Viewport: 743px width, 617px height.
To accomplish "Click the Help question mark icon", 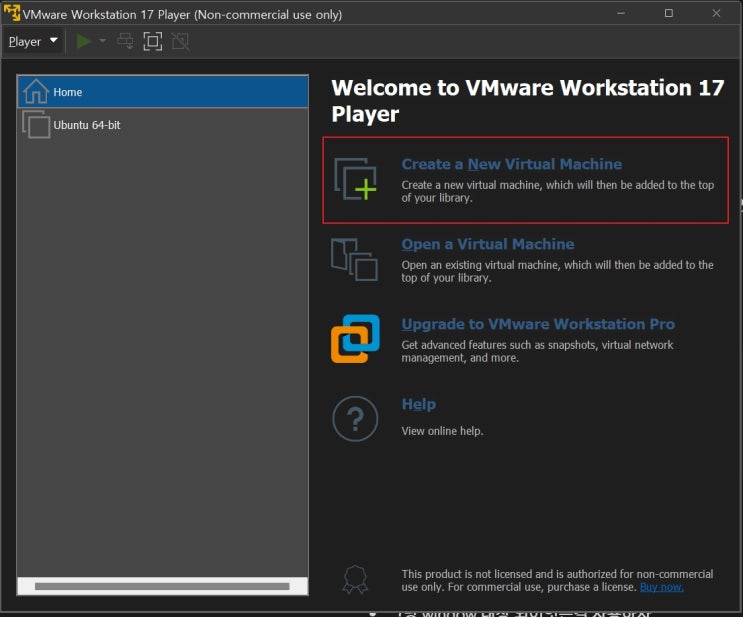I will tap(355, 419).
